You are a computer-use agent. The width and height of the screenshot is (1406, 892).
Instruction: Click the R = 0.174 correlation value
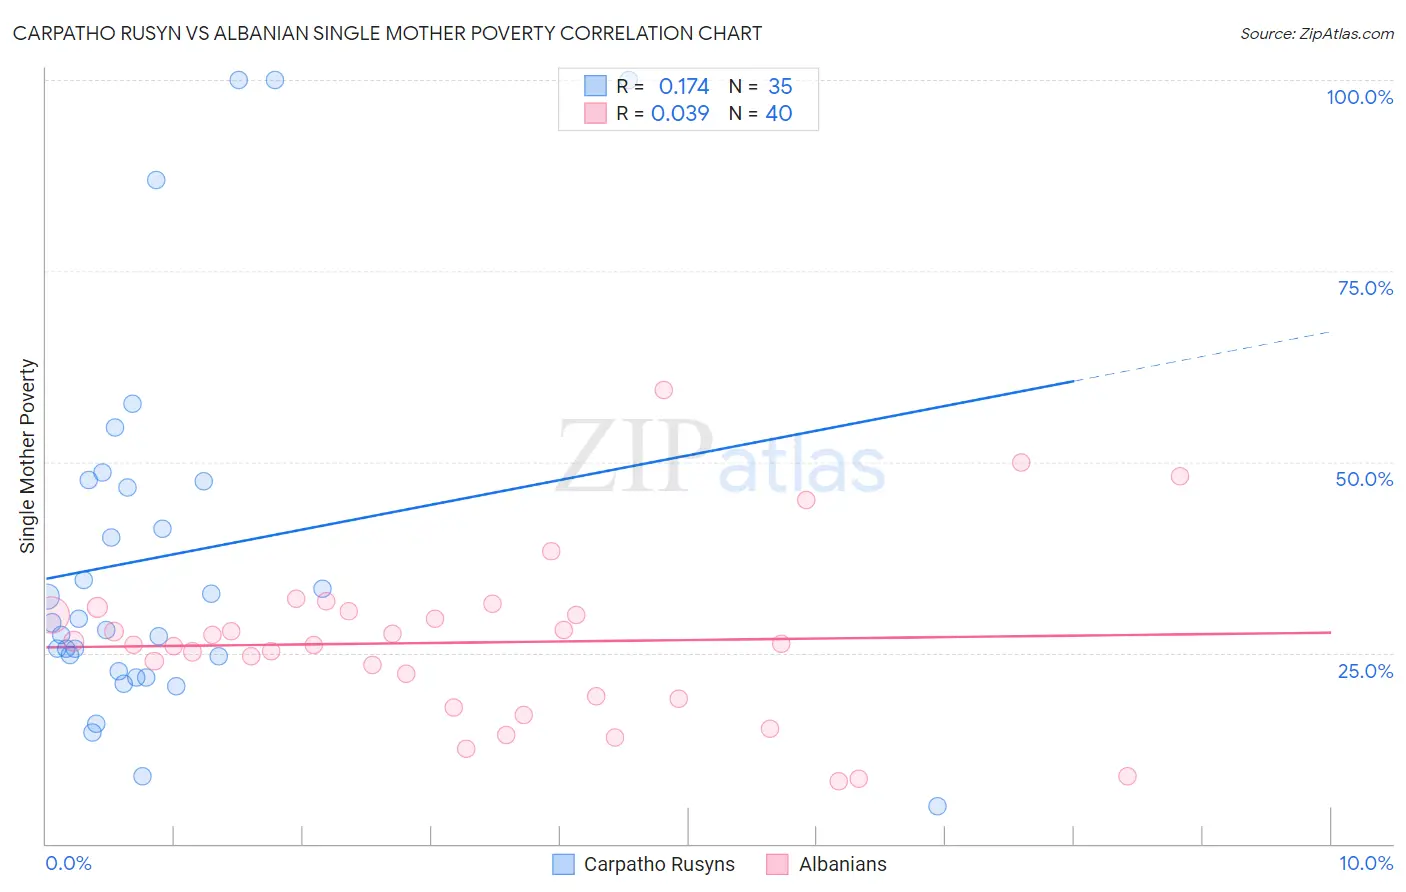[663, 86]
